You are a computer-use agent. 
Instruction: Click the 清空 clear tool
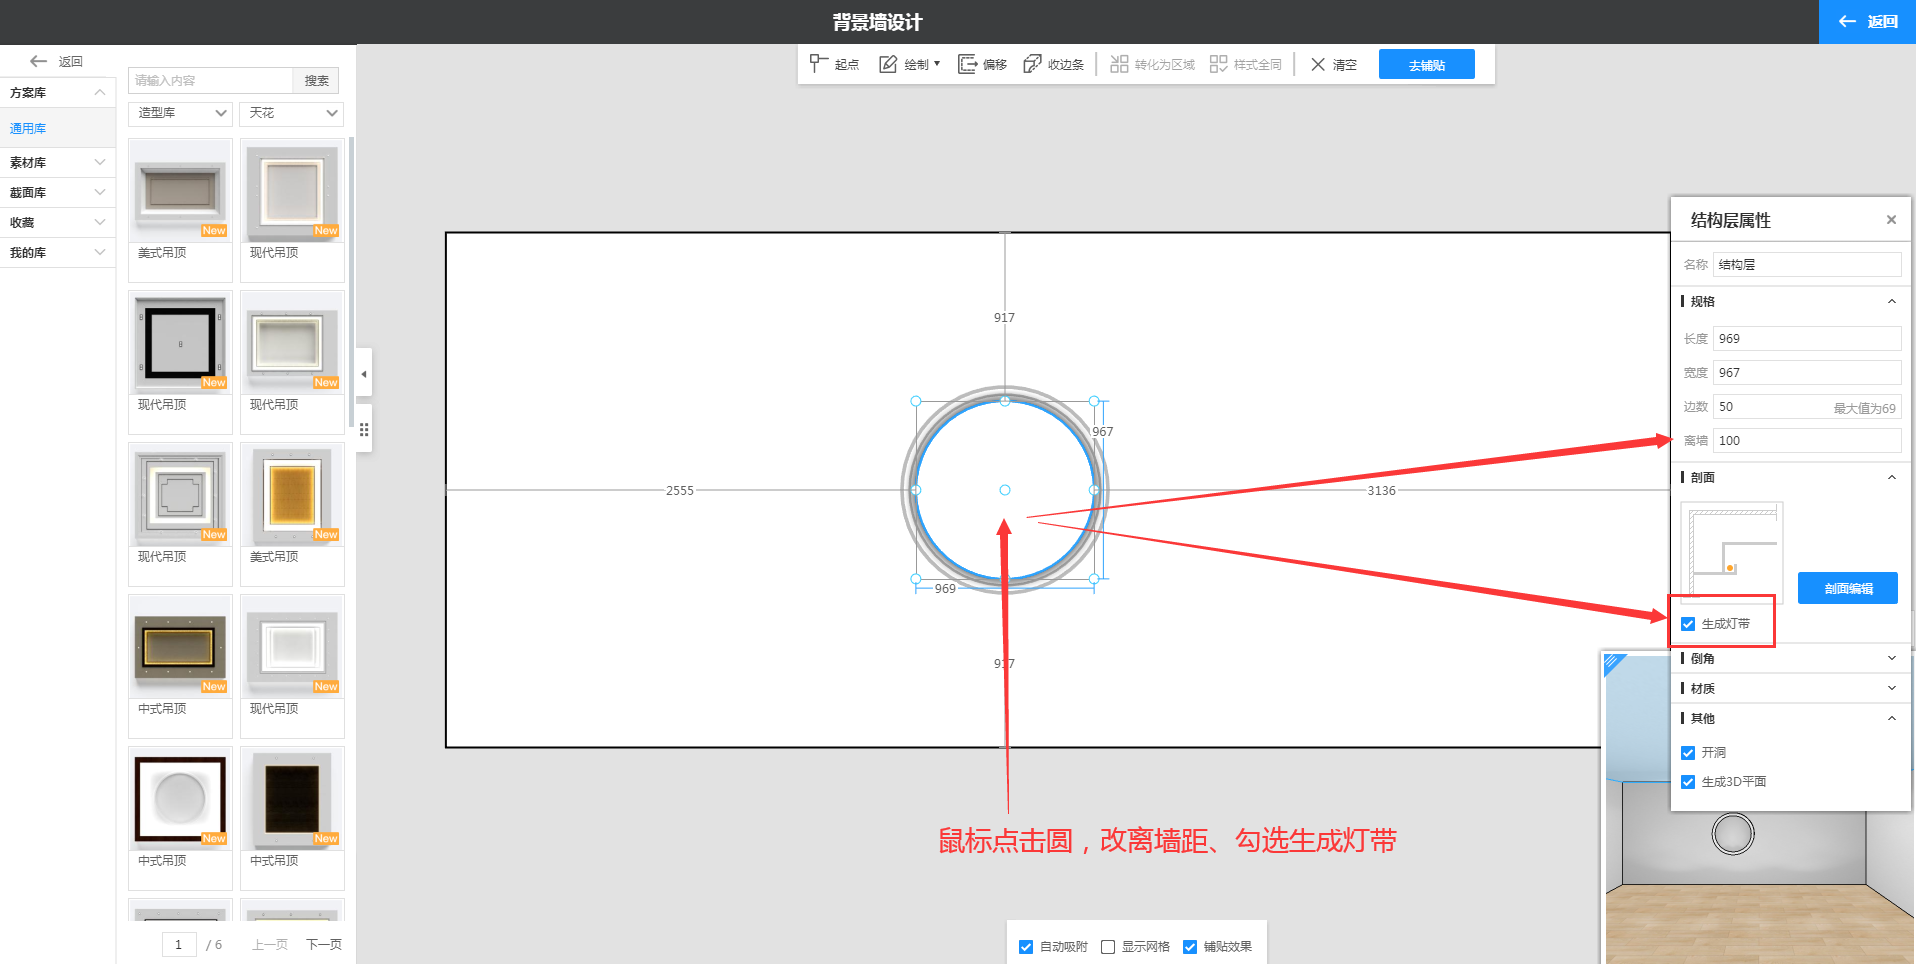click(x=1334, y=64)
